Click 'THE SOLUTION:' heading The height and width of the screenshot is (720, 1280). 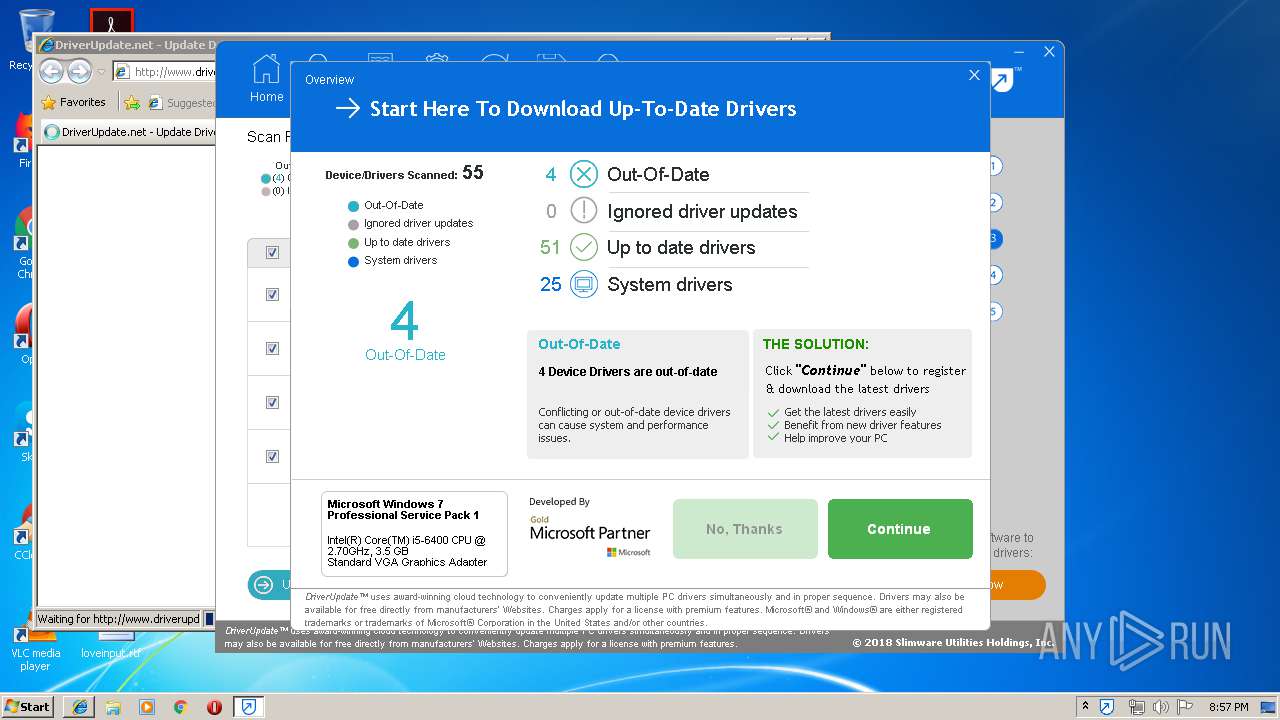tap(816, 344)
